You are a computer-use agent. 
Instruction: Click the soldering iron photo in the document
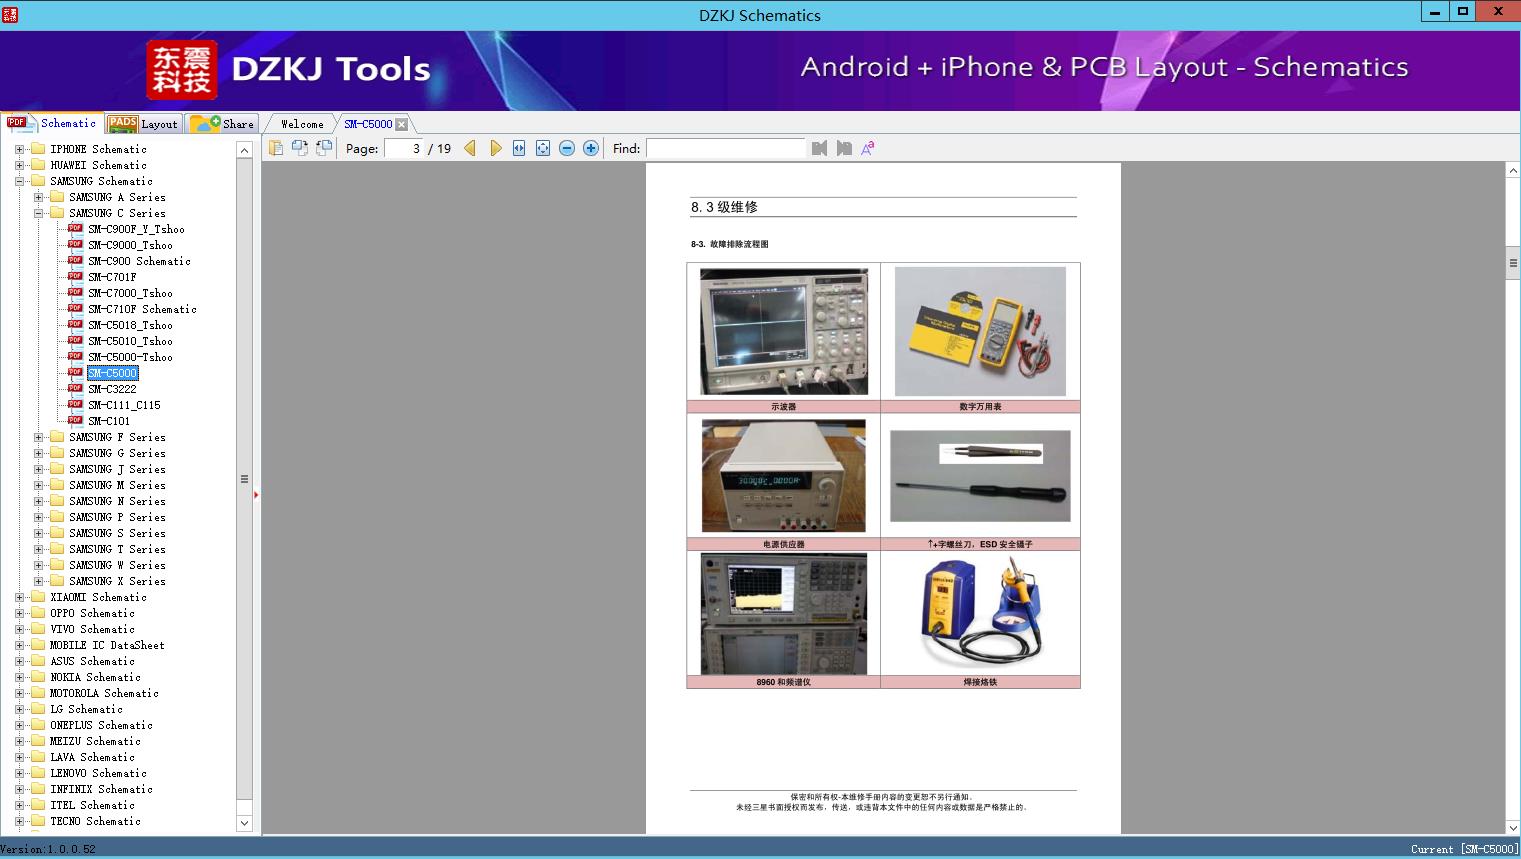coord(980,612)
